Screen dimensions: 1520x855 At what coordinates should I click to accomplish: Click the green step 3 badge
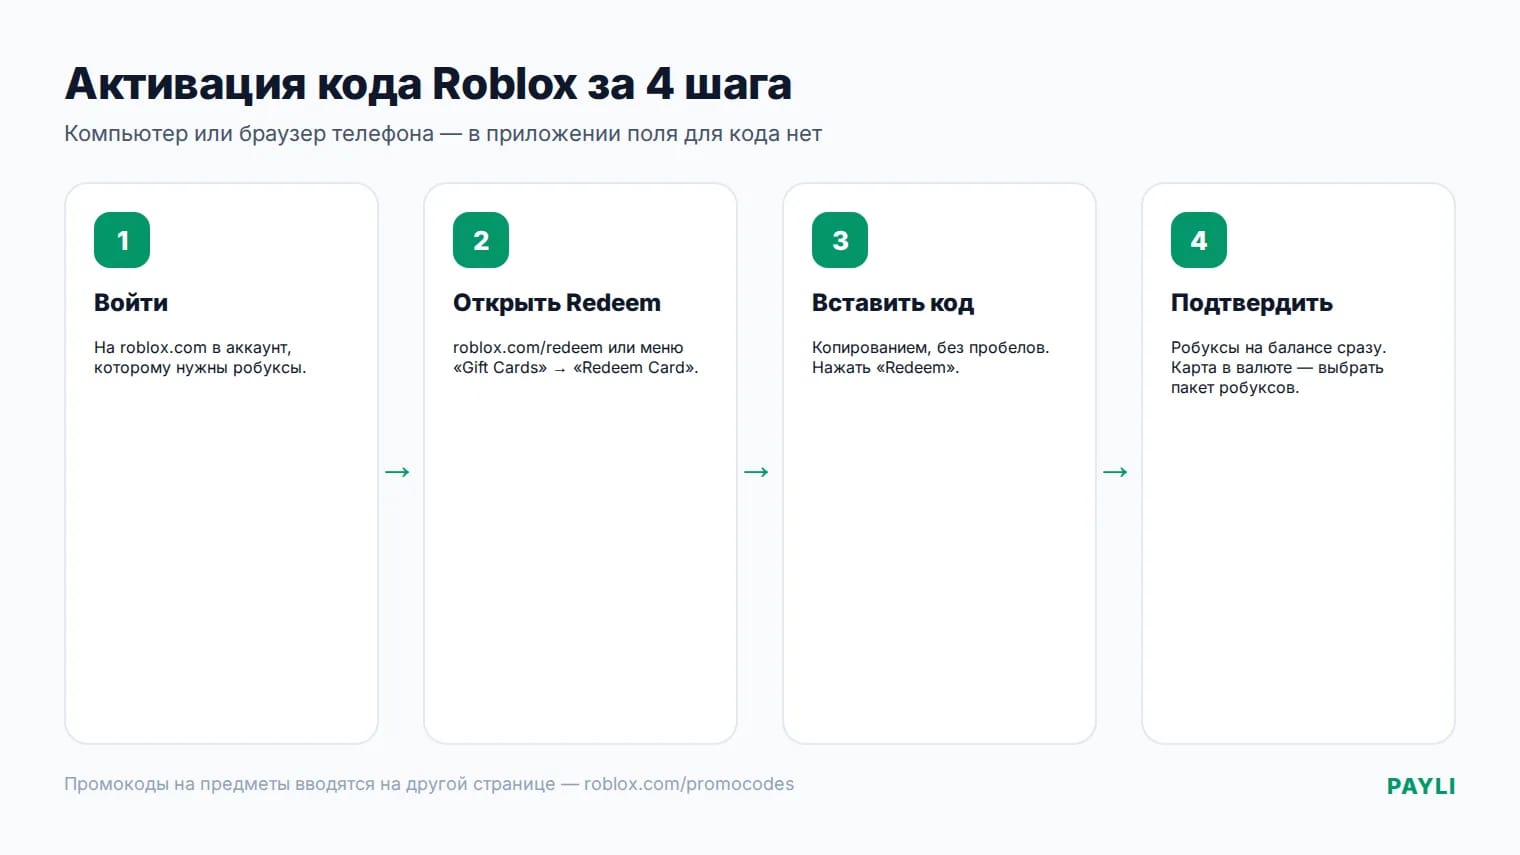pos(840,240)
